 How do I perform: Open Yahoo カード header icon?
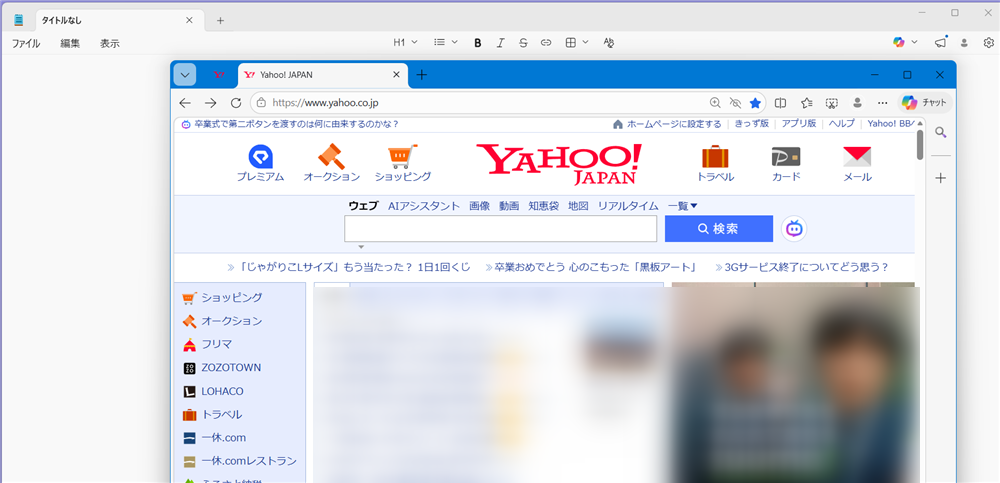point(786,163)
